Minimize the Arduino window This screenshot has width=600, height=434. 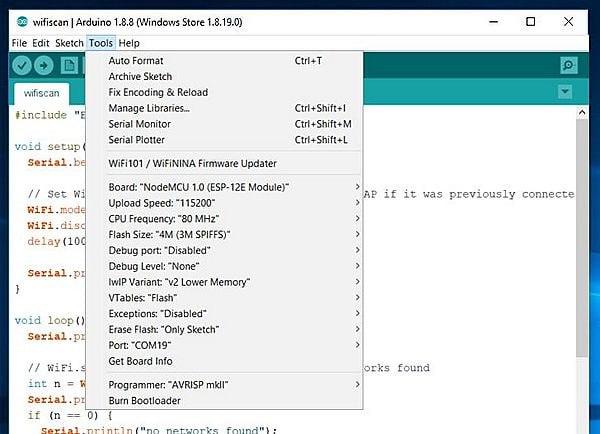494,22
